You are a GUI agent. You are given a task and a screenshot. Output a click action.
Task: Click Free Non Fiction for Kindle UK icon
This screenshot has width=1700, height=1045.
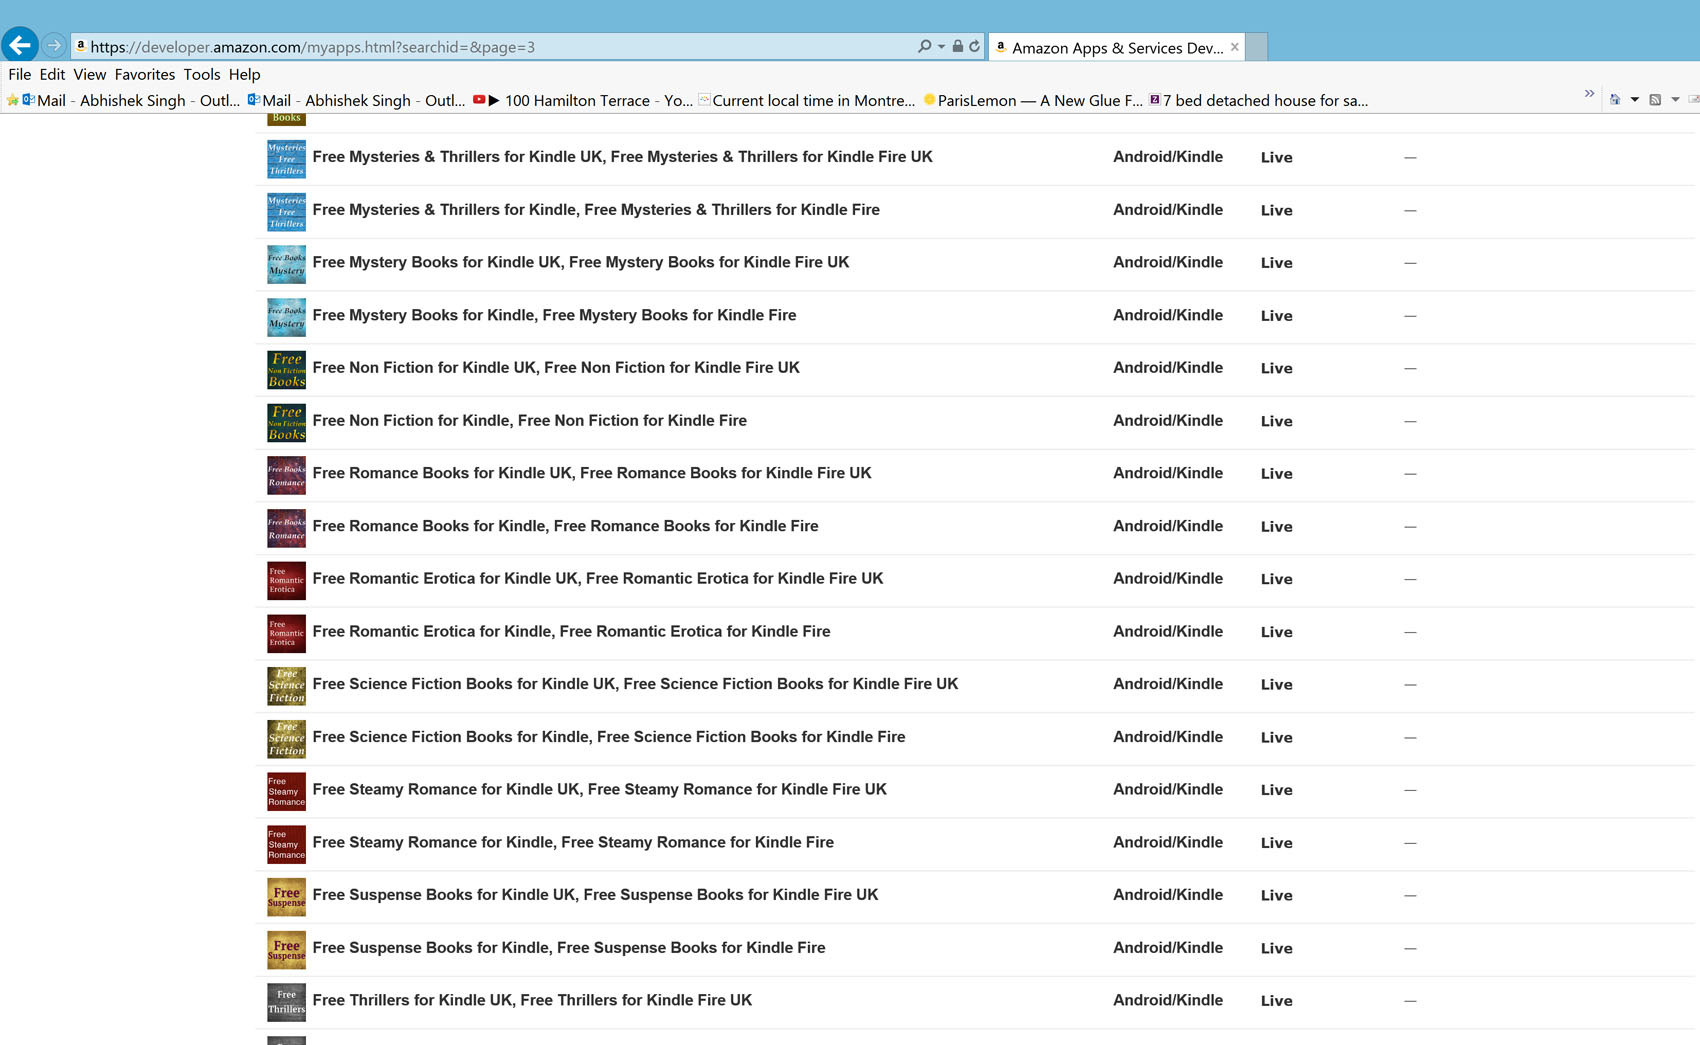(x=286, y=369)
